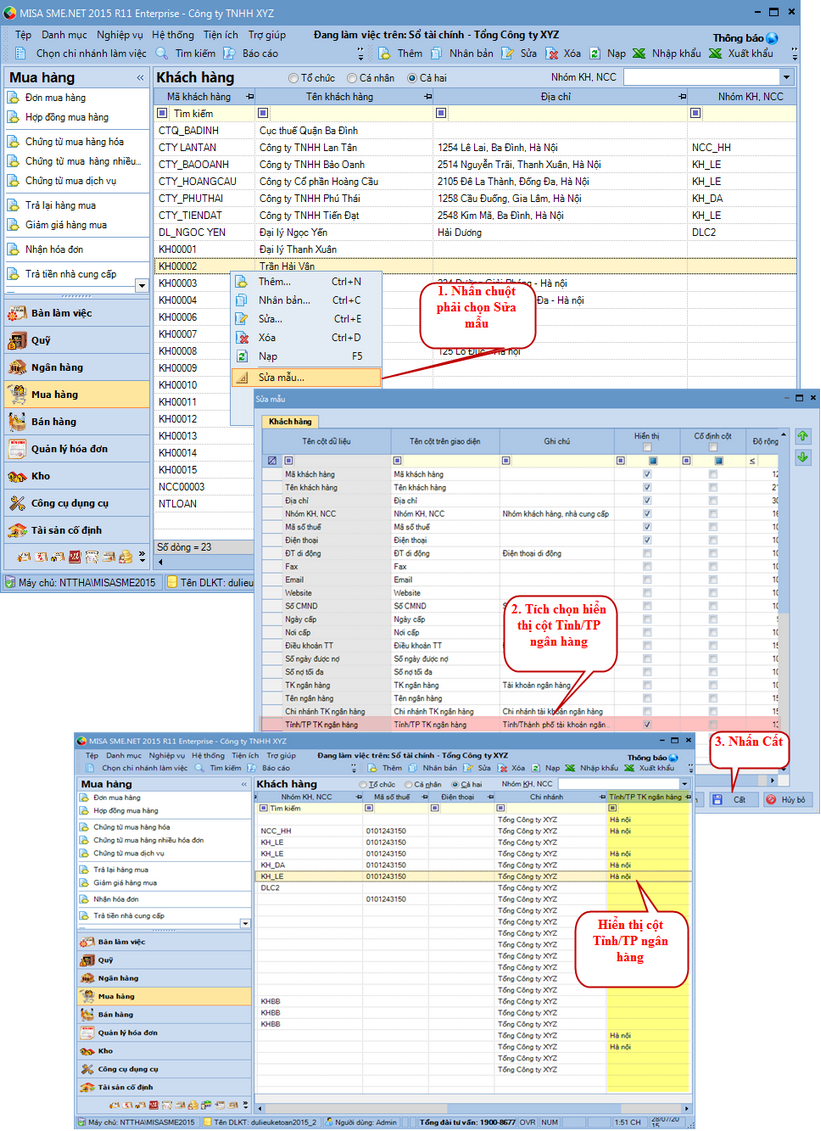The height and width of the screenshot is (1131, 821).
Task: Click Trả lại hàng mua in top window sidebar
Action: [61, 206]
